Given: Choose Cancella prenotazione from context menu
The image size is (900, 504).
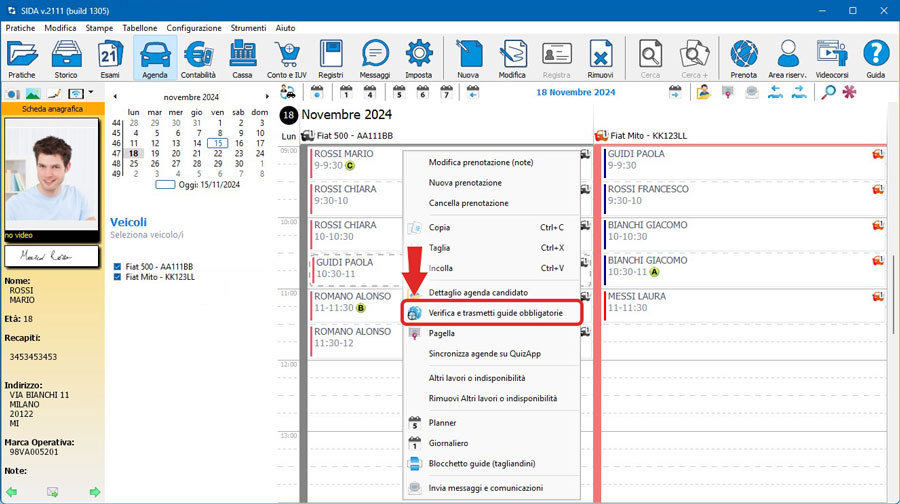Looking at the screenshot, I should [468, 203].
